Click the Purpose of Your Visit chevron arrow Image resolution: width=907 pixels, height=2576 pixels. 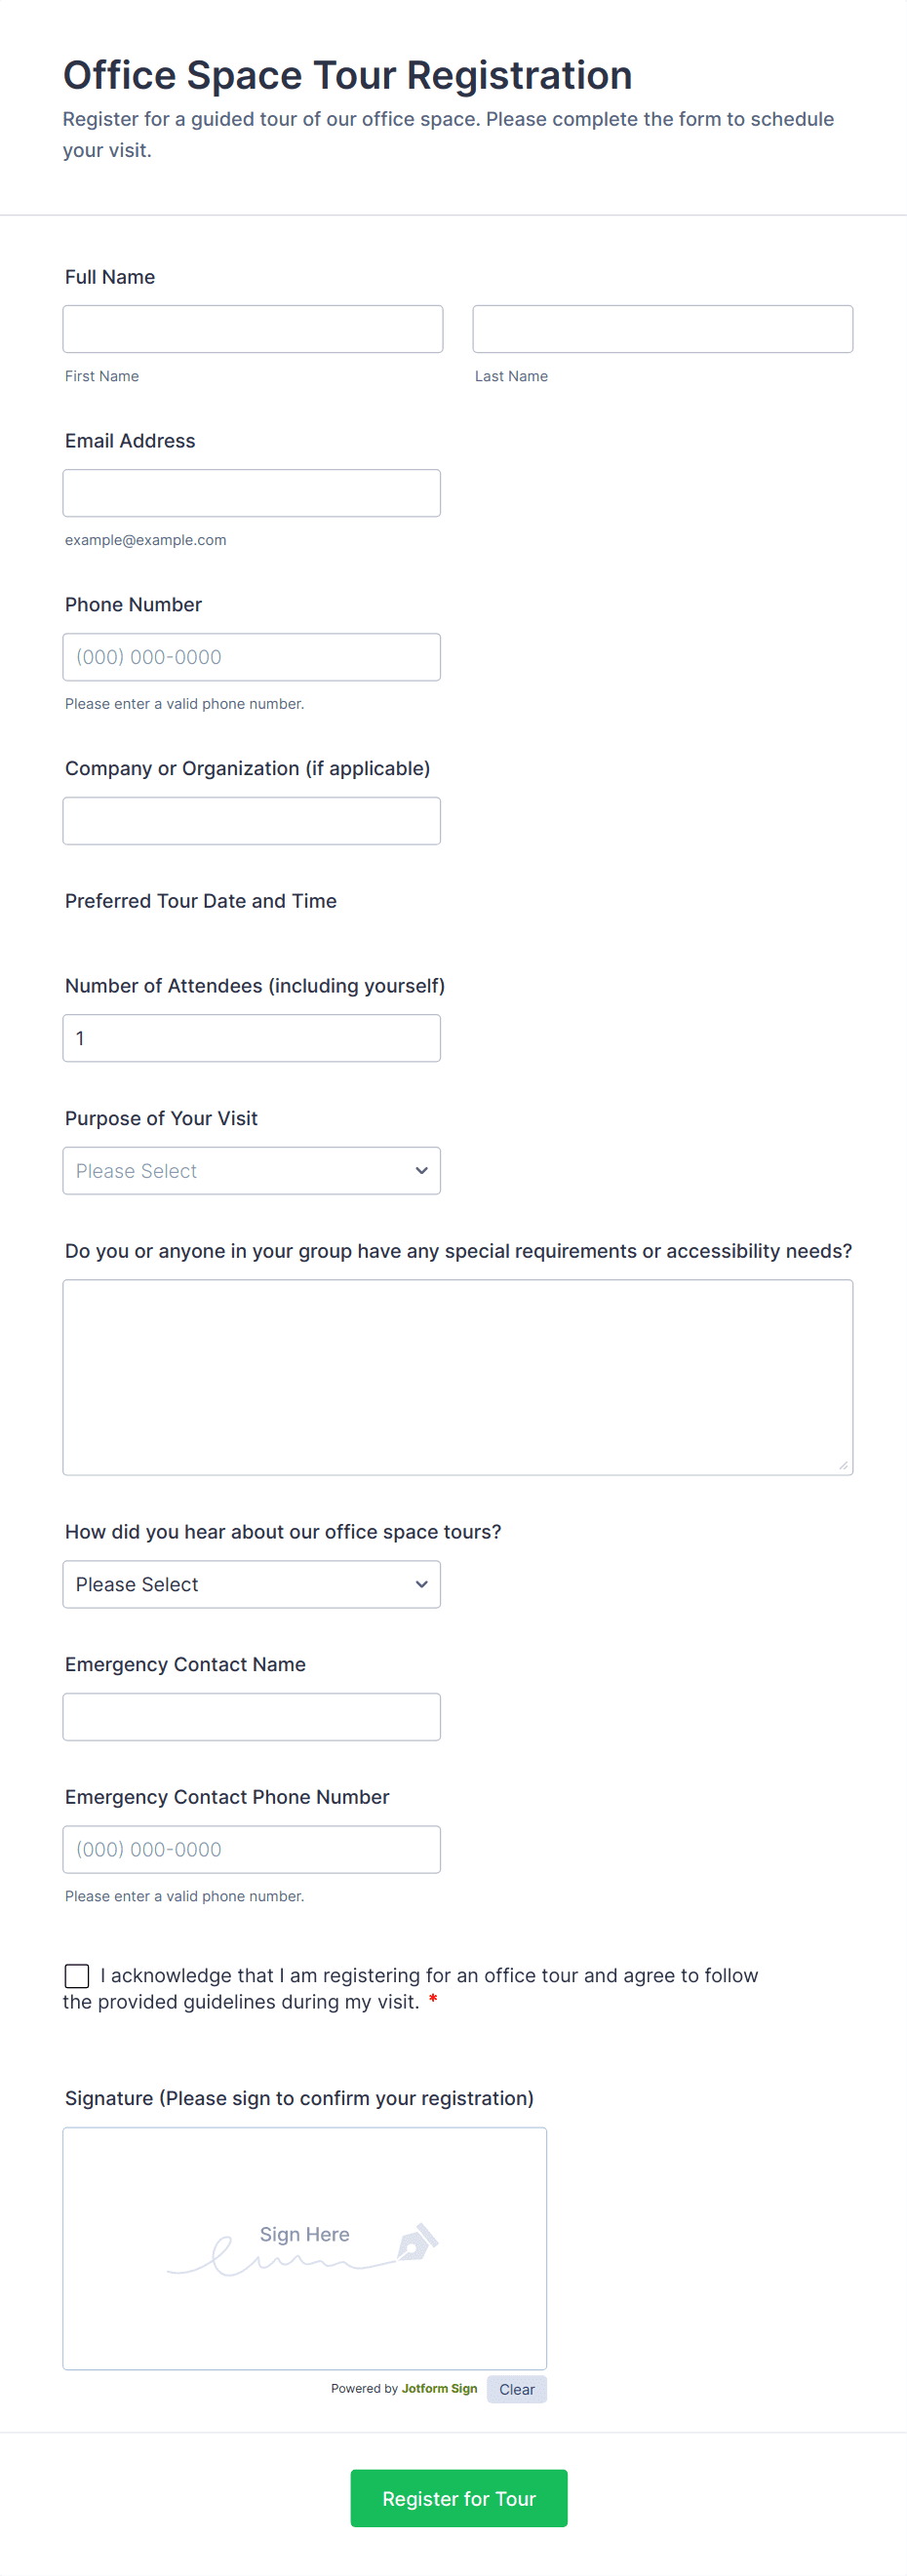coord(422,1171)
